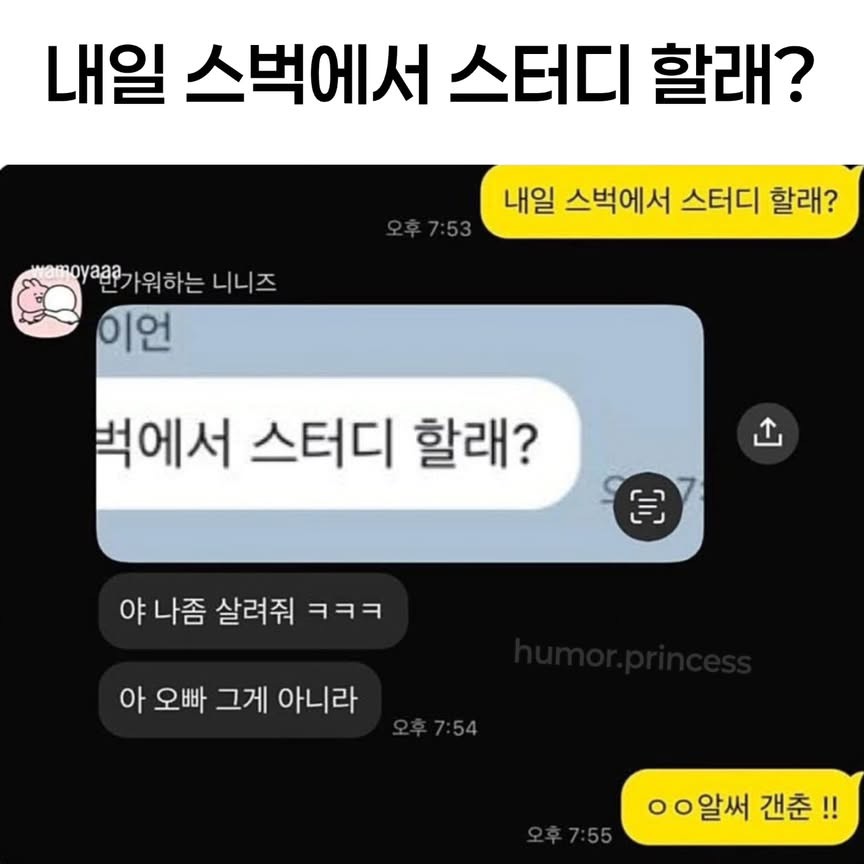Image resolution: width=864 pixels, height=864 pixels.
Task: Select the '야 나좀 살려줘 ㅋㅋㅋ' message
Action: [253, 611]
